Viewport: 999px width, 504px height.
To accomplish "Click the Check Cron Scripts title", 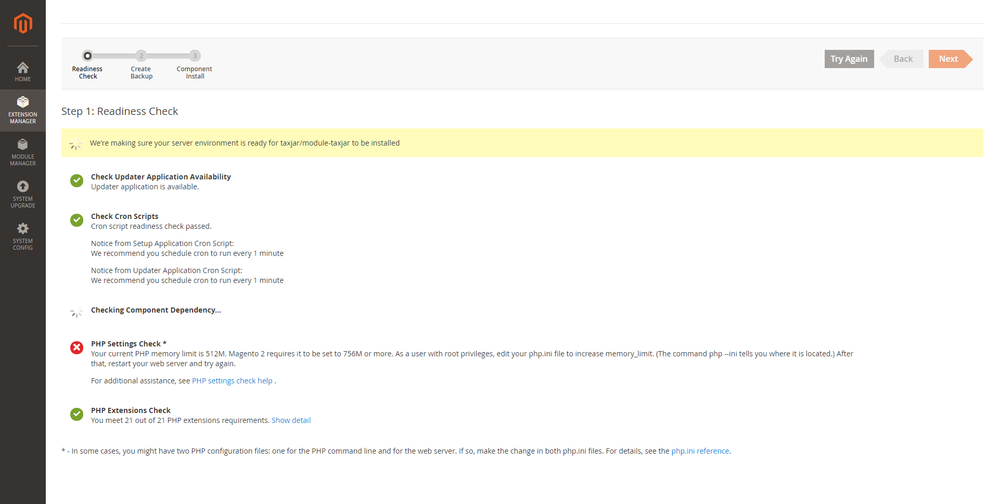I will coord(124,216).
